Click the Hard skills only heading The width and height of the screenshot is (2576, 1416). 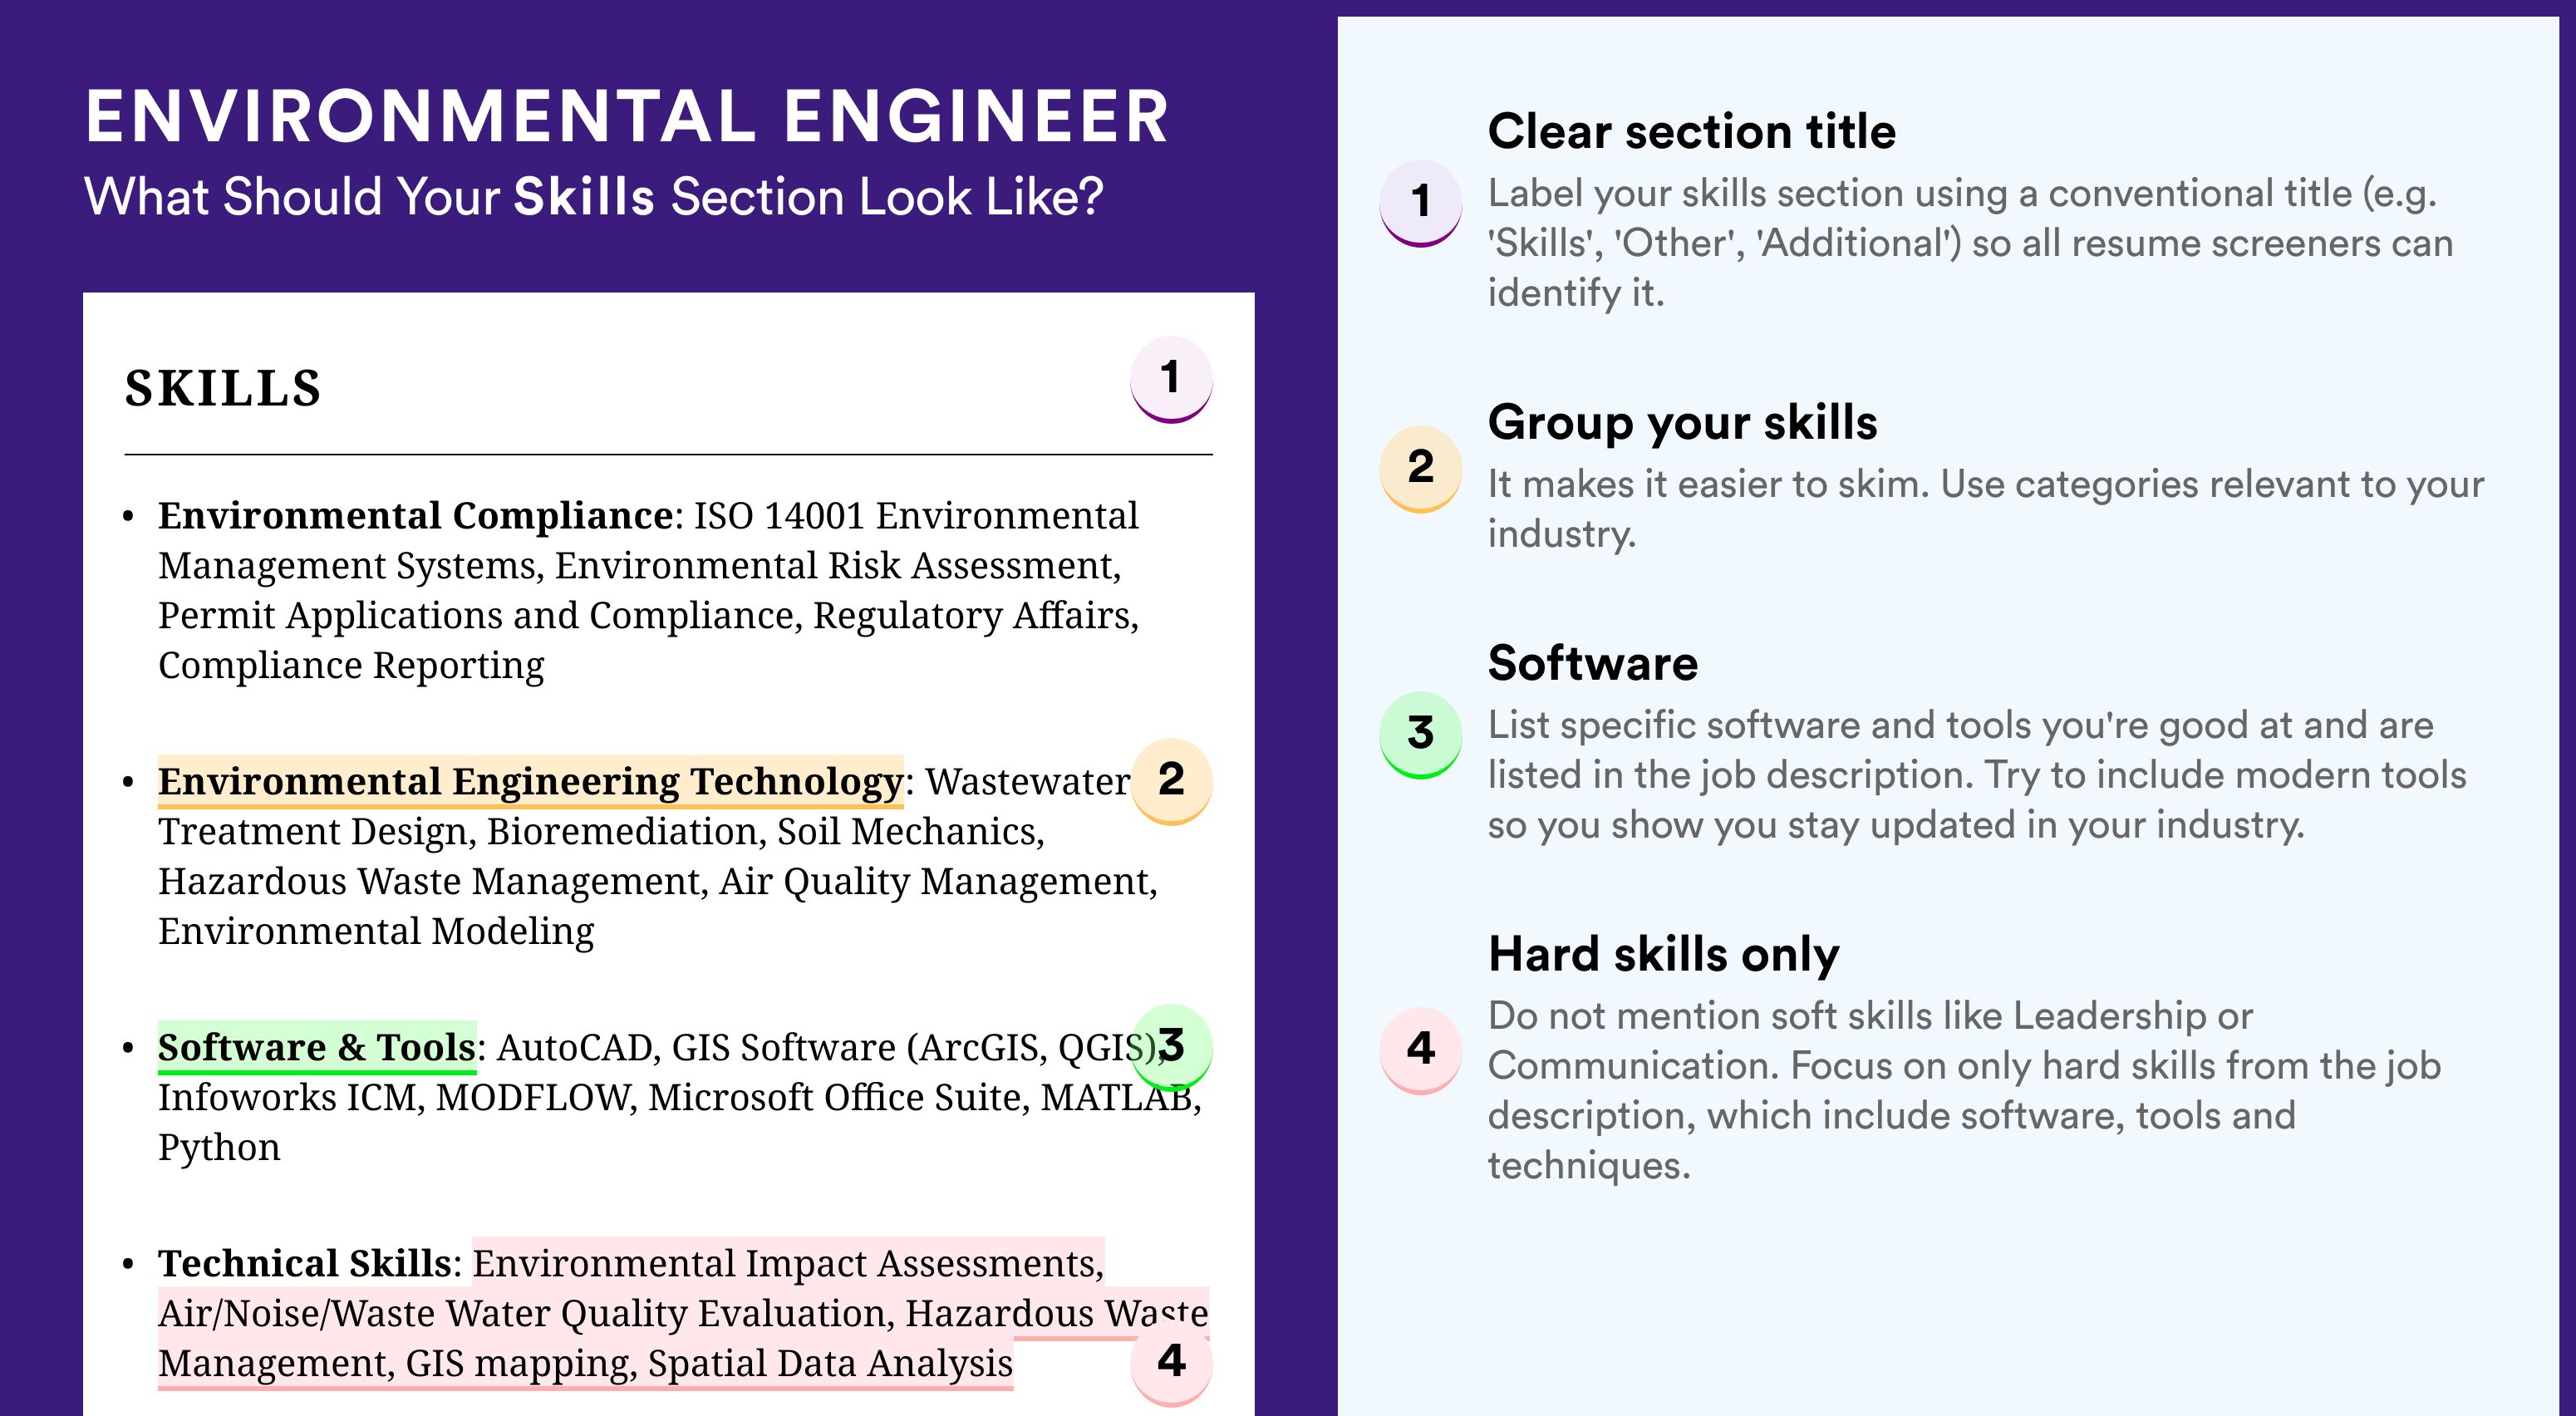click(x=1663, y=954)
